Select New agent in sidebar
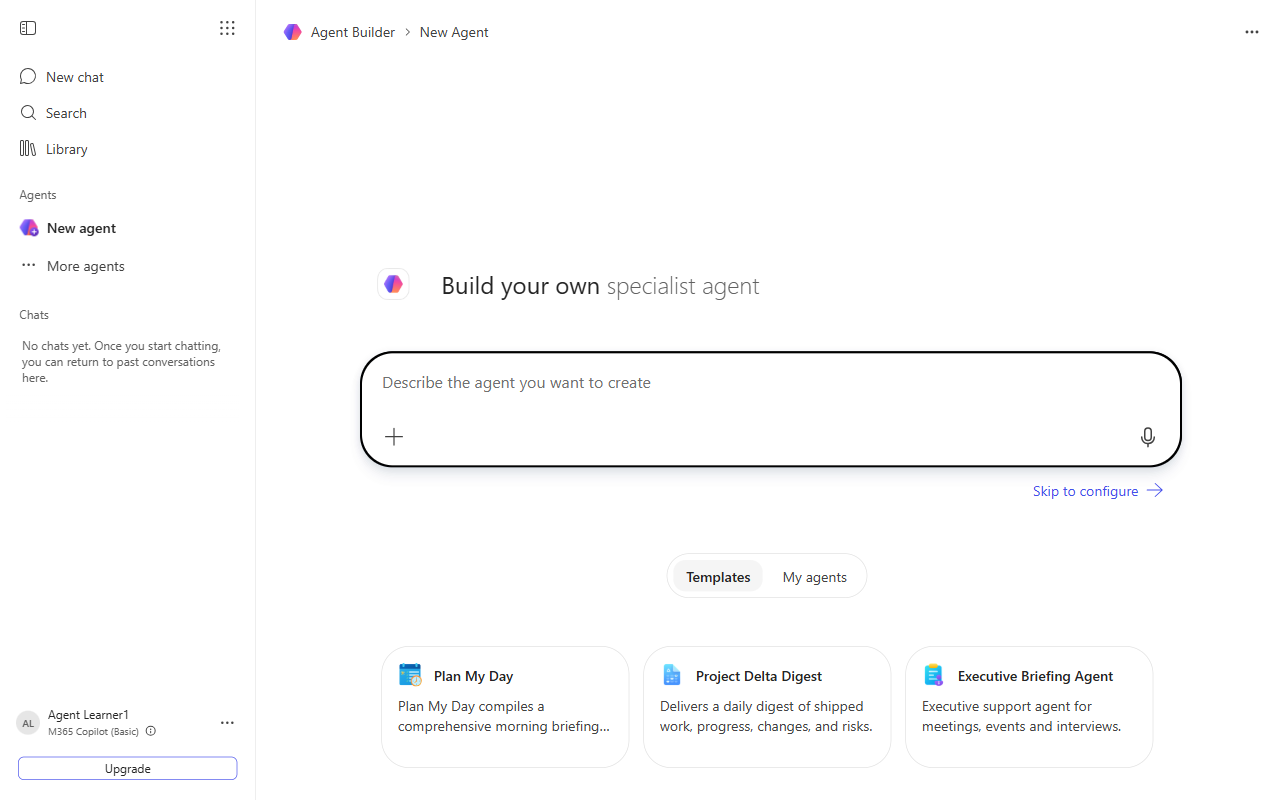The width and height of the screenshot is (1280, 800). point(128,228)
